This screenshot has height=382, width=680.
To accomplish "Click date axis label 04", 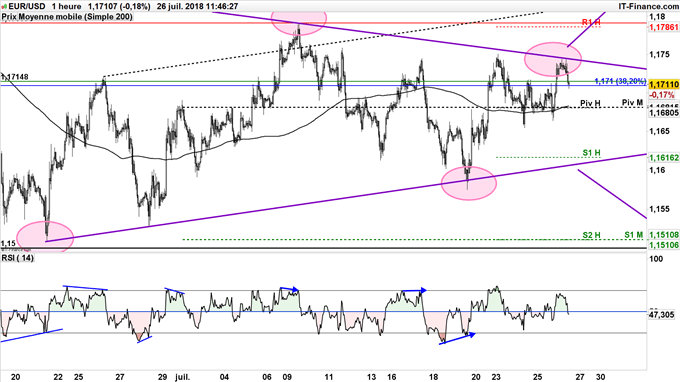I will 225,377.
